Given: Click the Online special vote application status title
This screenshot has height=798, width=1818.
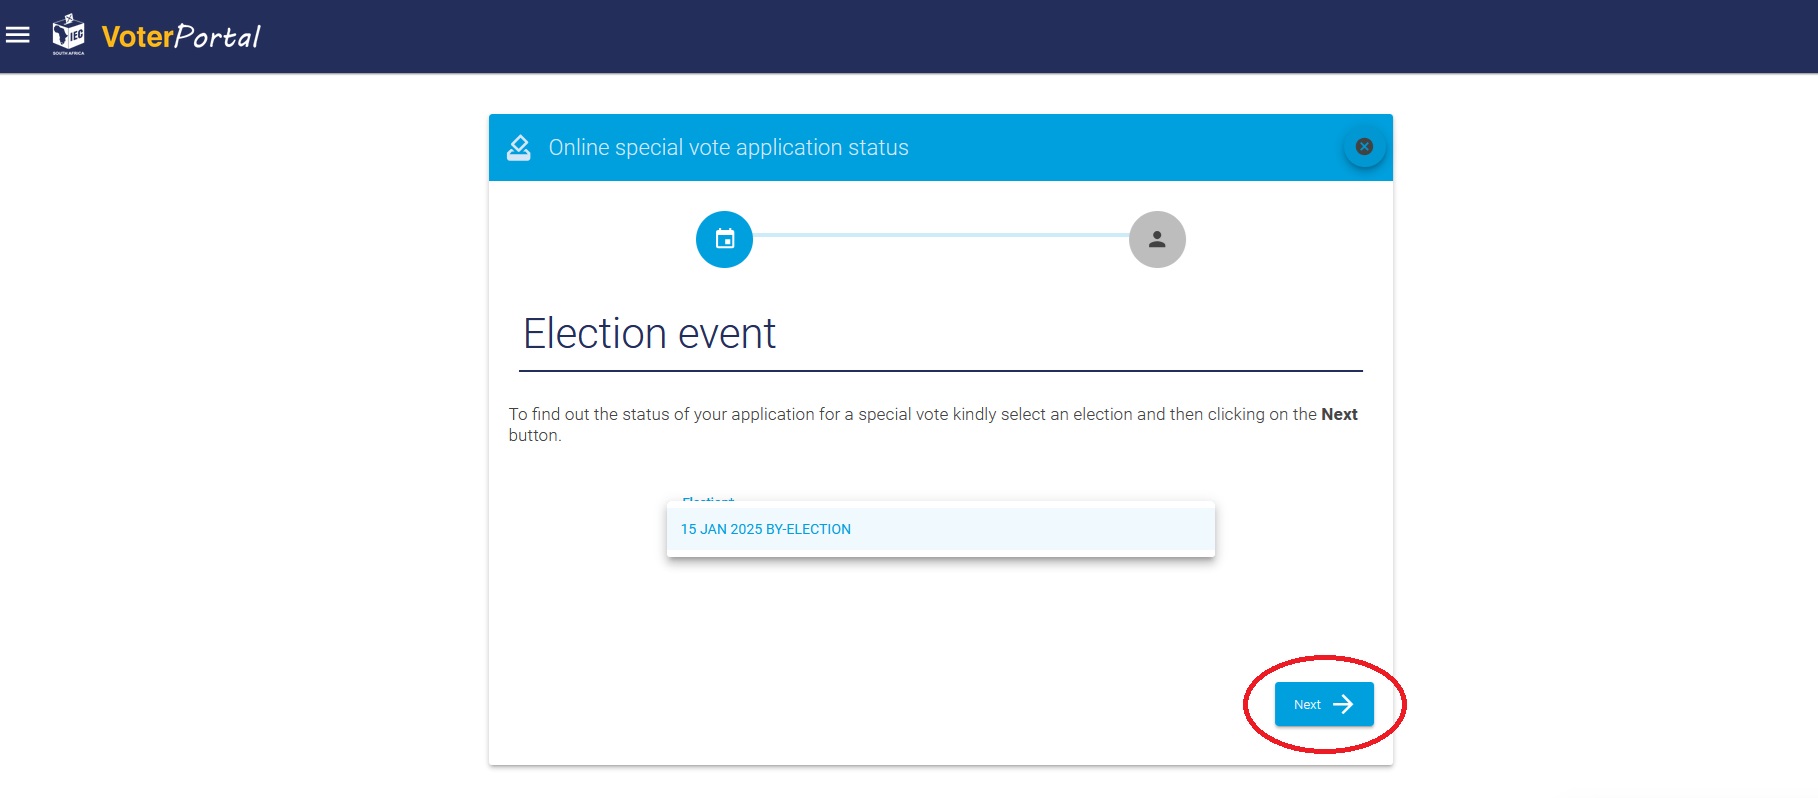Looking at the screenshot, I should [728, 148].
